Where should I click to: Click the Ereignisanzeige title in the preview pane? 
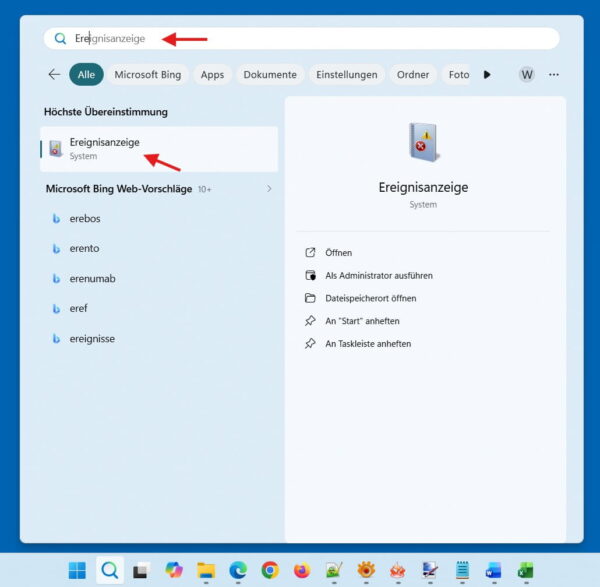423,187
